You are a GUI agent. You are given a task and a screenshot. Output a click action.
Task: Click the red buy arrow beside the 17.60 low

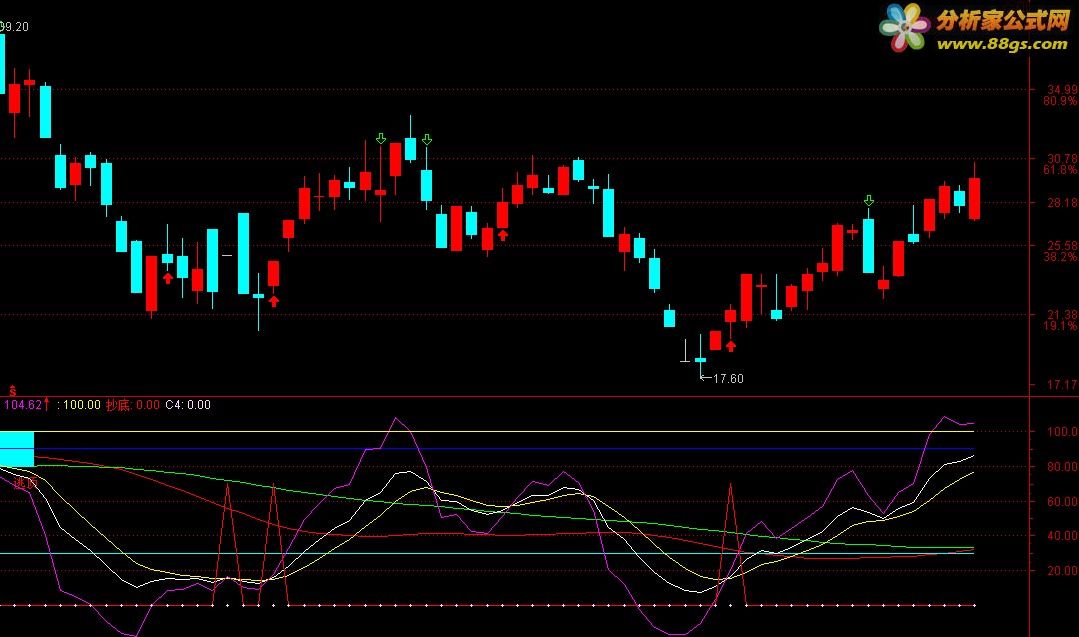pos(731,346)
